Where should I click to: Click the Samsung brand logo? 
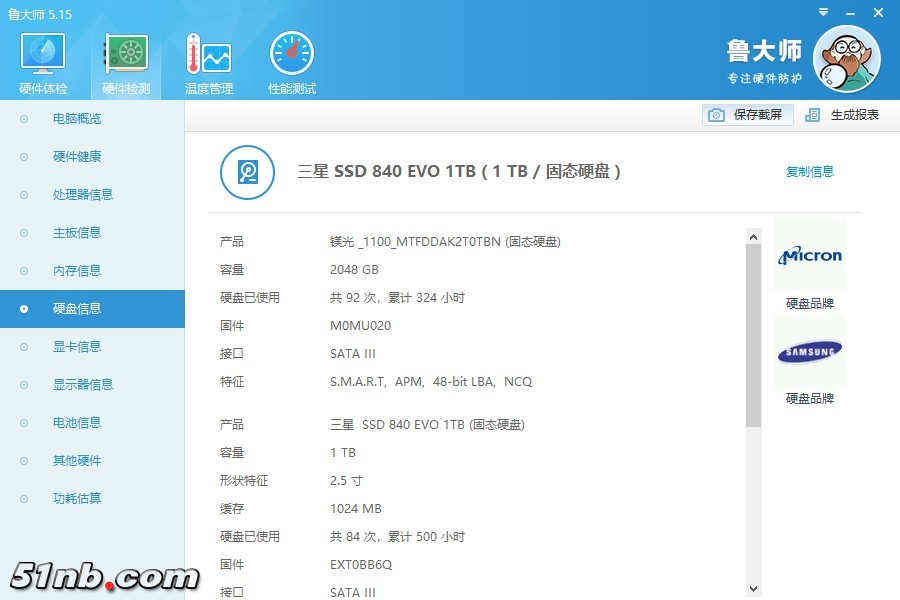coord(810,351)
